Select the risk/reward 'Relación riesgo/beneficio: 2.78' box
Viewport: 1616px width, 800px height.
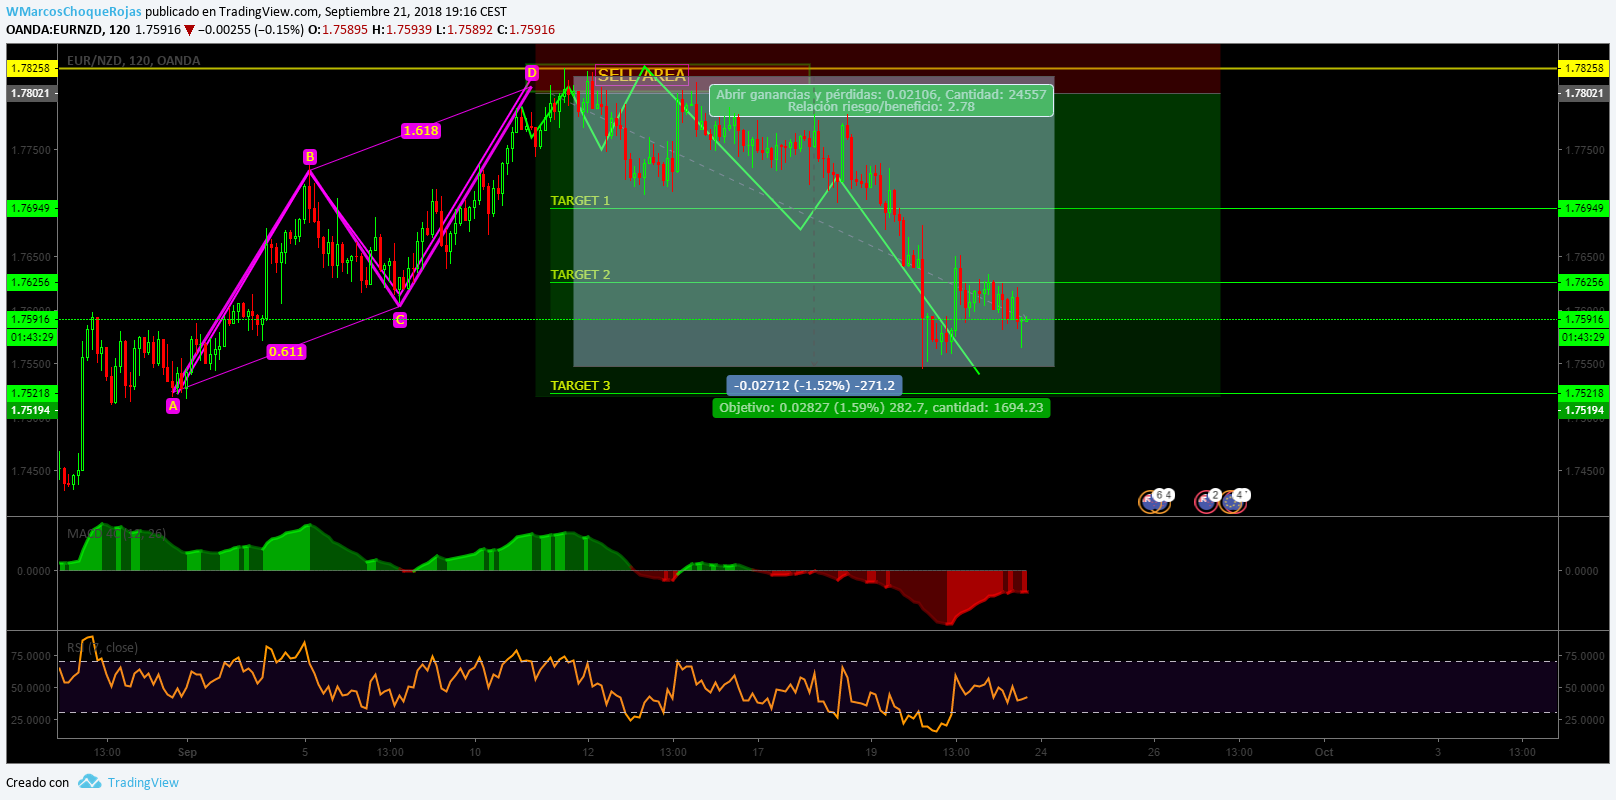(x=881, y=101)
